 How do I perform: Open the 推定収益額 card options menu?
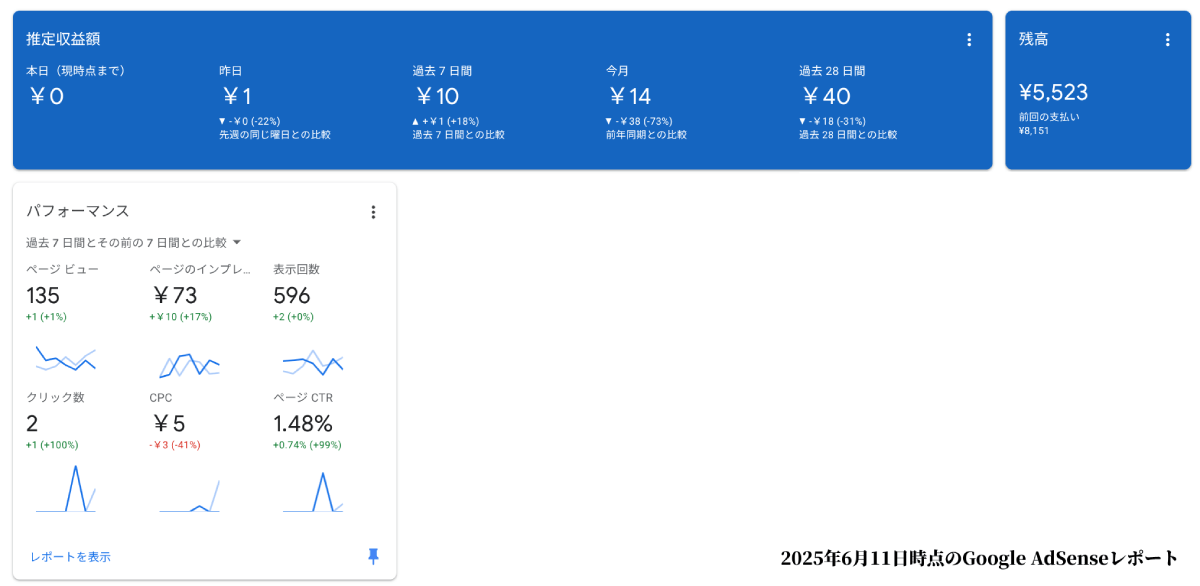(x=968, y=40)
